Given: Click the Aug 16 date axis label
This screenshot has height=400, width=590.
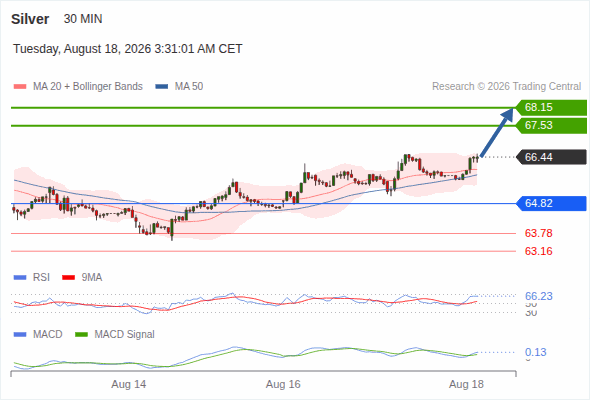Looking at the screenshot, I should pyautogui.click(x=283, y=384).
